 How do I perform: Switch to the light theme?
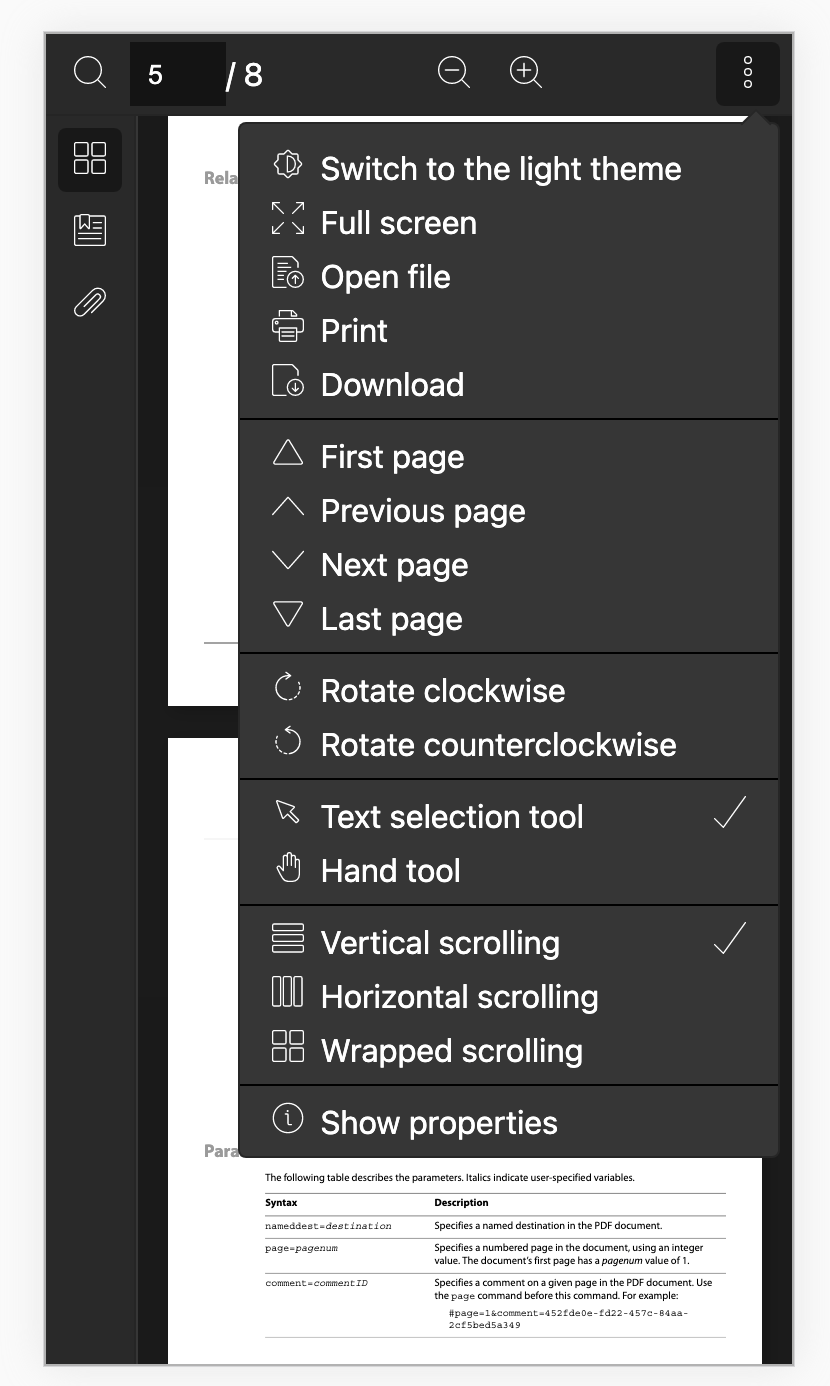tap(500, 168)
